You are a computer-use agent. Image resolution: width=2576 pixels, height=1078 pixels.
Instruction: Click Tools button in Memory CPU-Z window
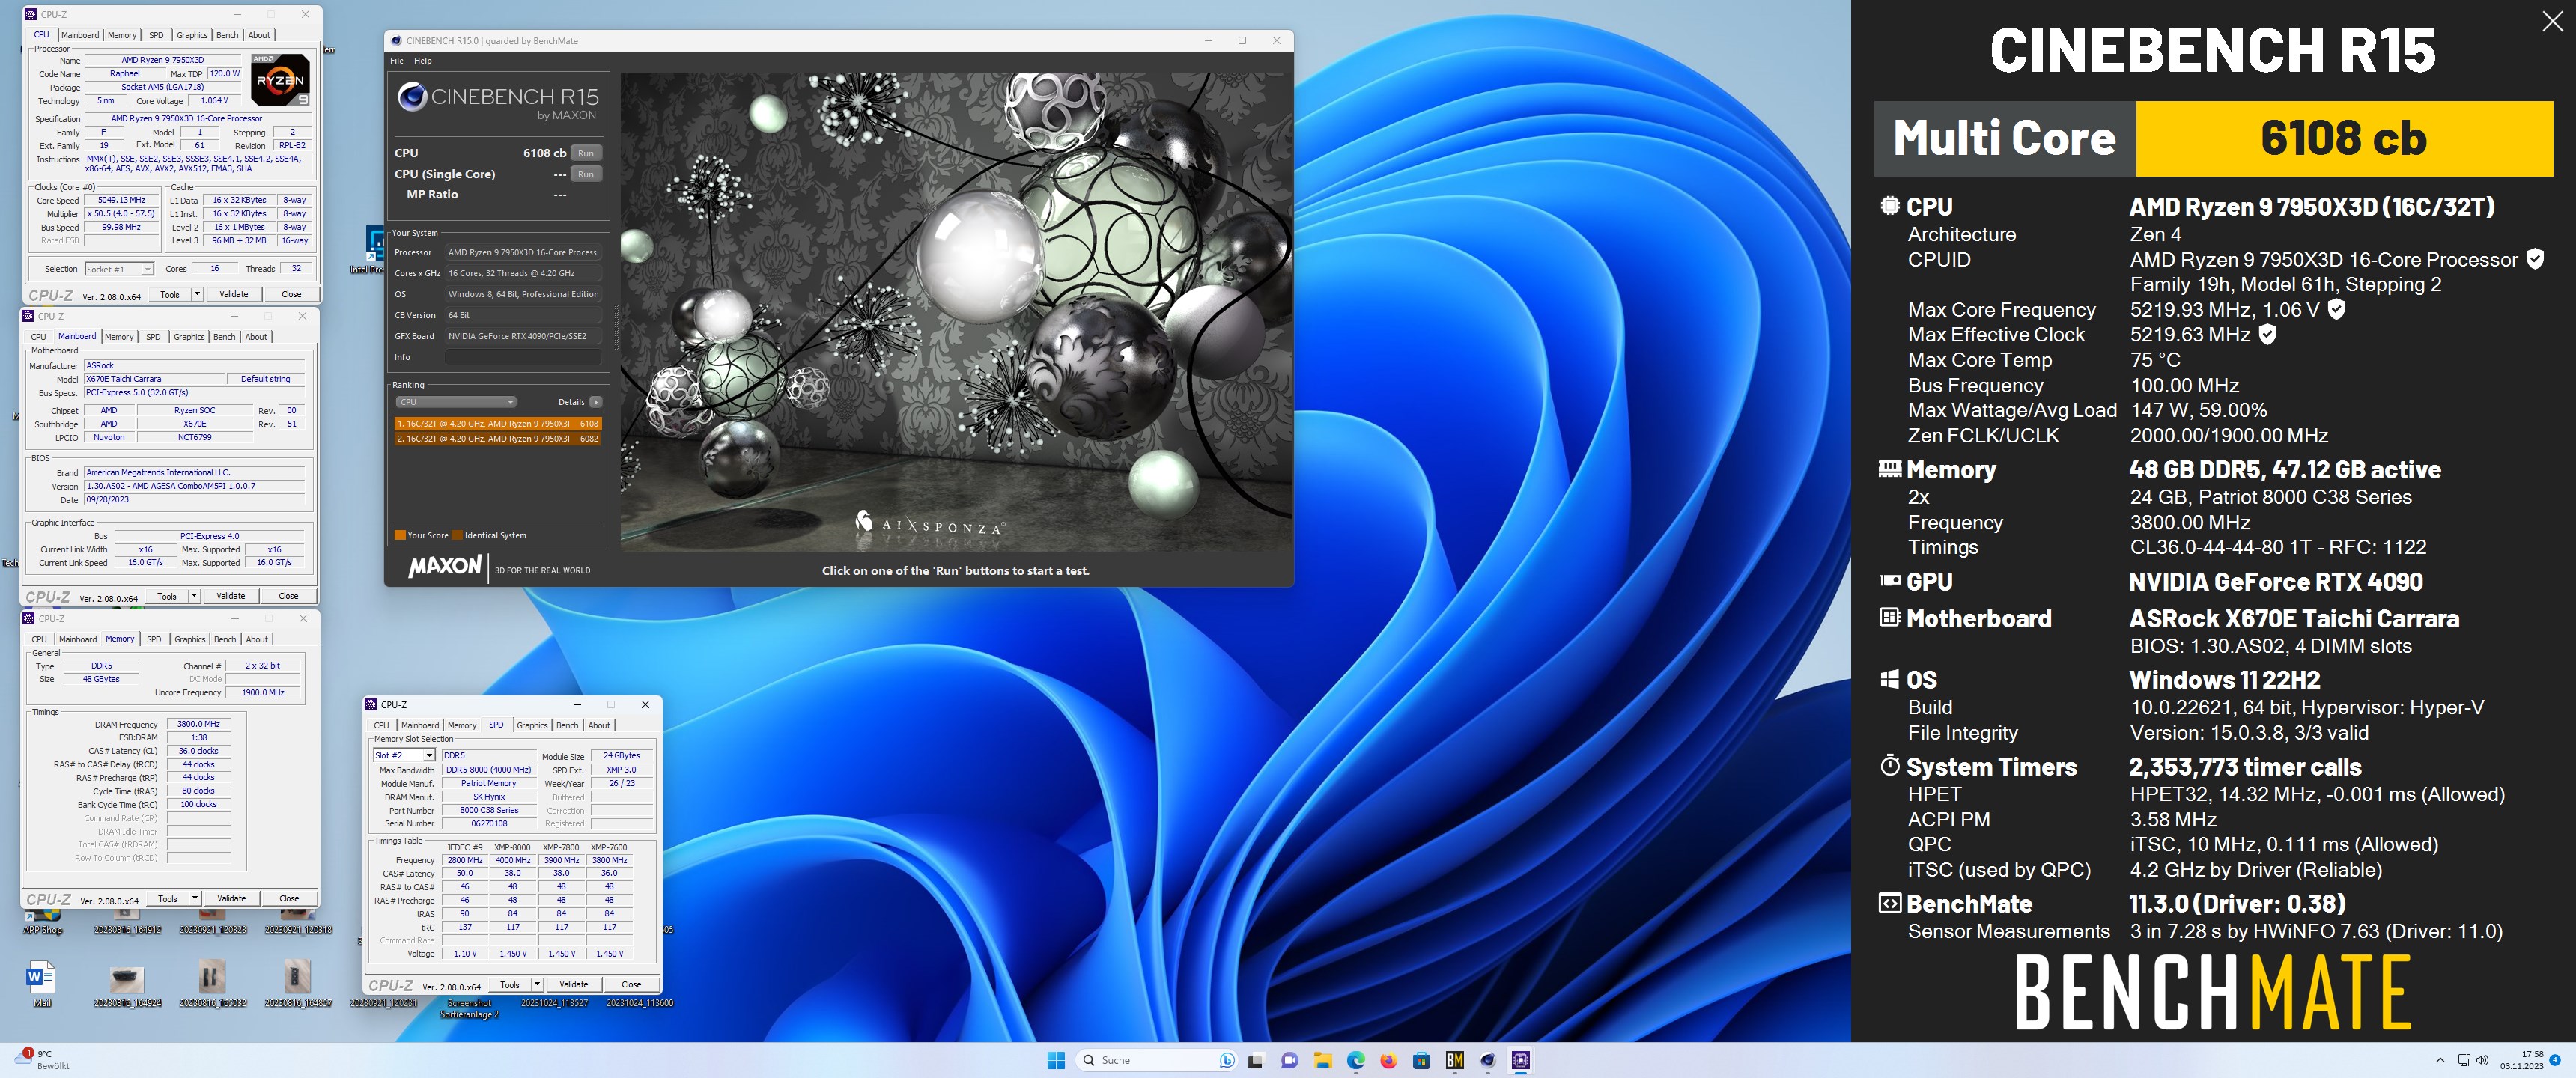[x=168, y=898]
